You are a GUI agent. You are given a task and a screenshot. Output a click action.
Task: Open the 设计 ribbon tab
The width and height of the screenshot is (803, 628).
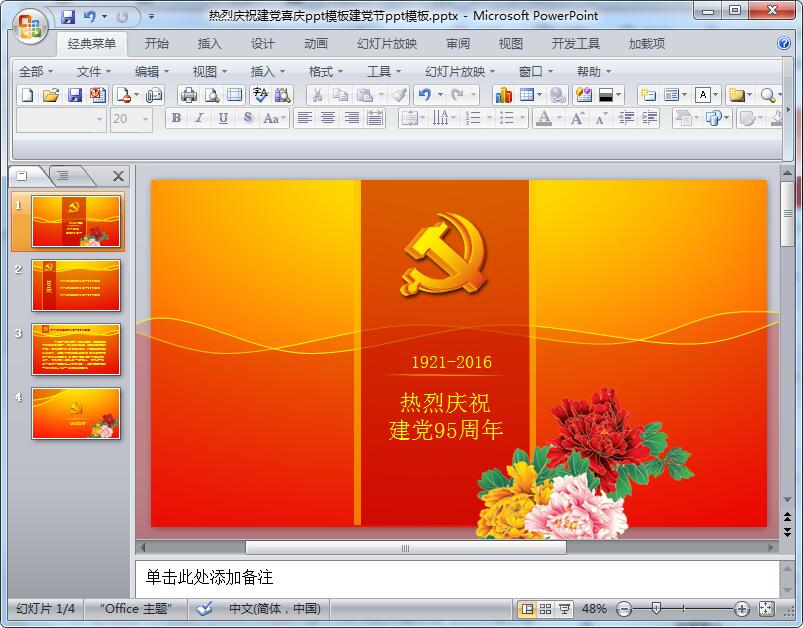click(x=263, y=44)
